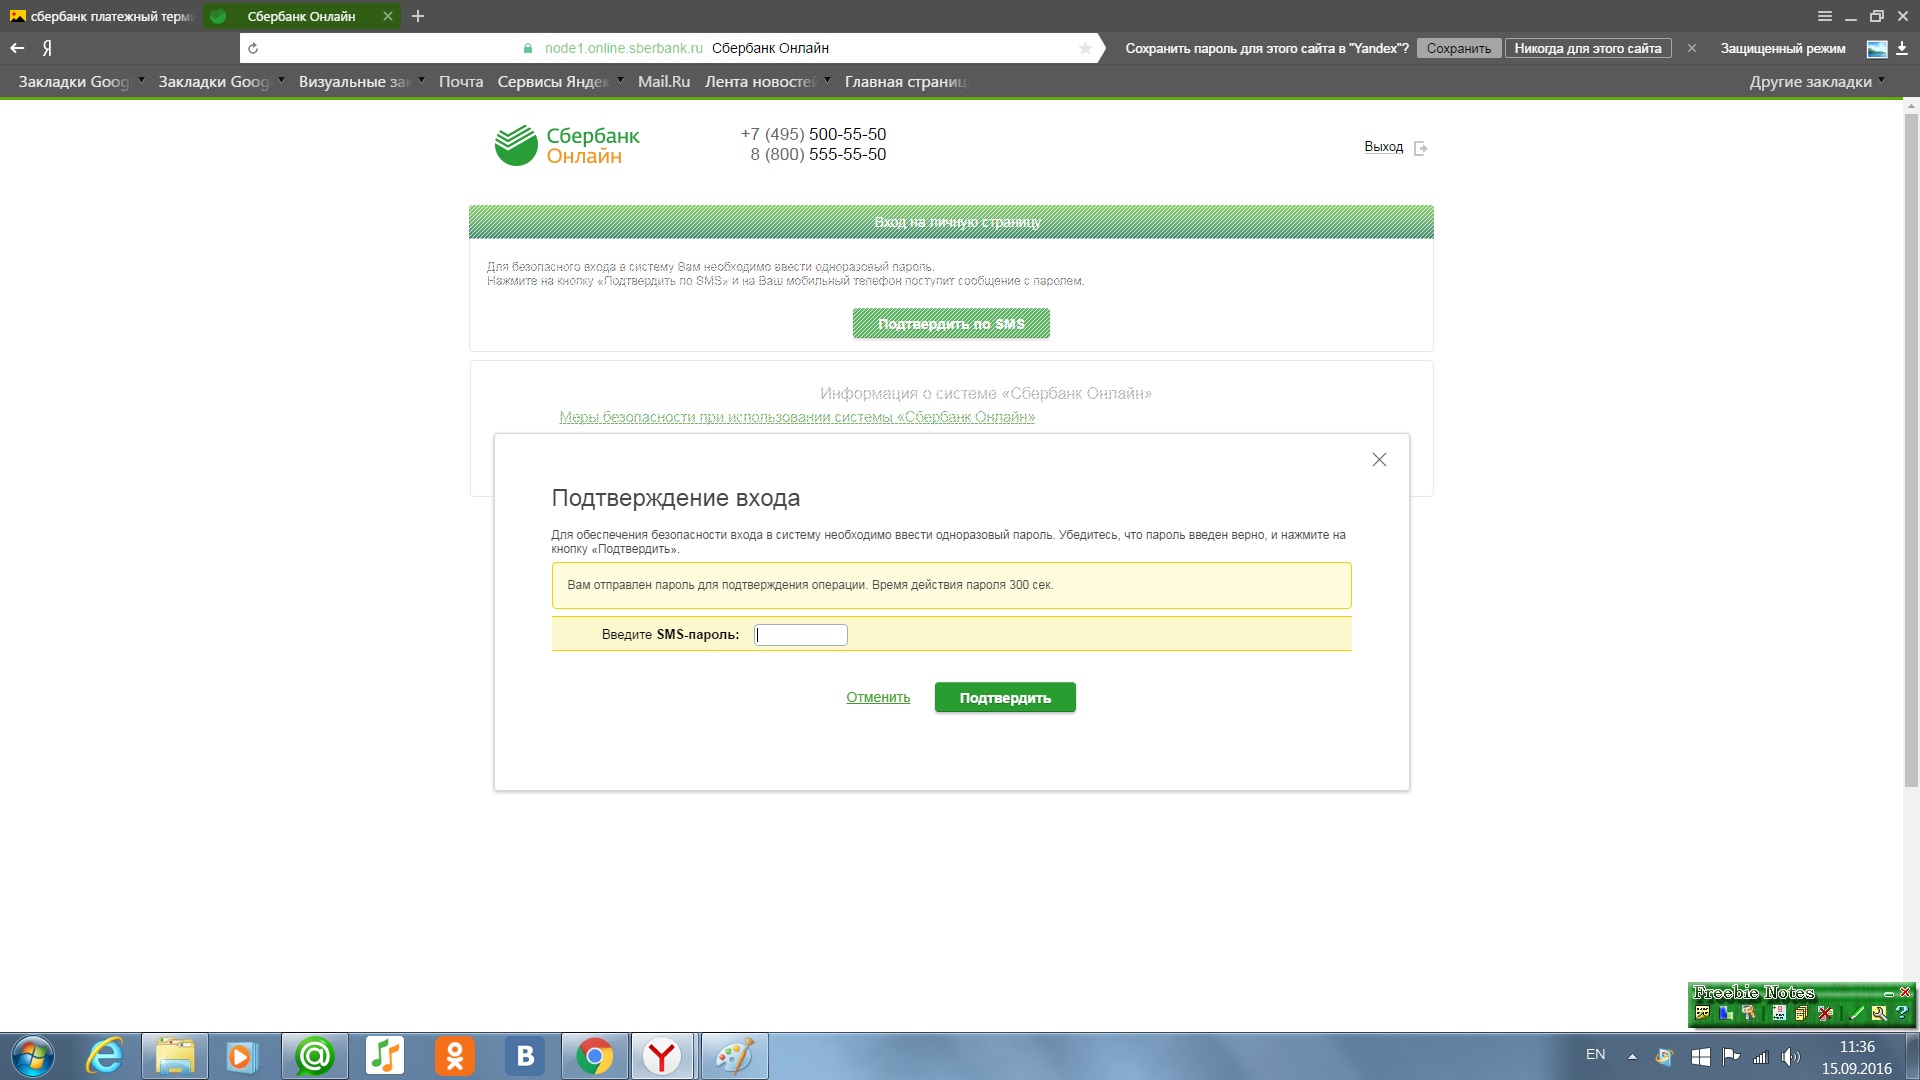This screenshot has height=1080, width=1920.
Task: Click the browser back arrow
Action: click(17, 48)
